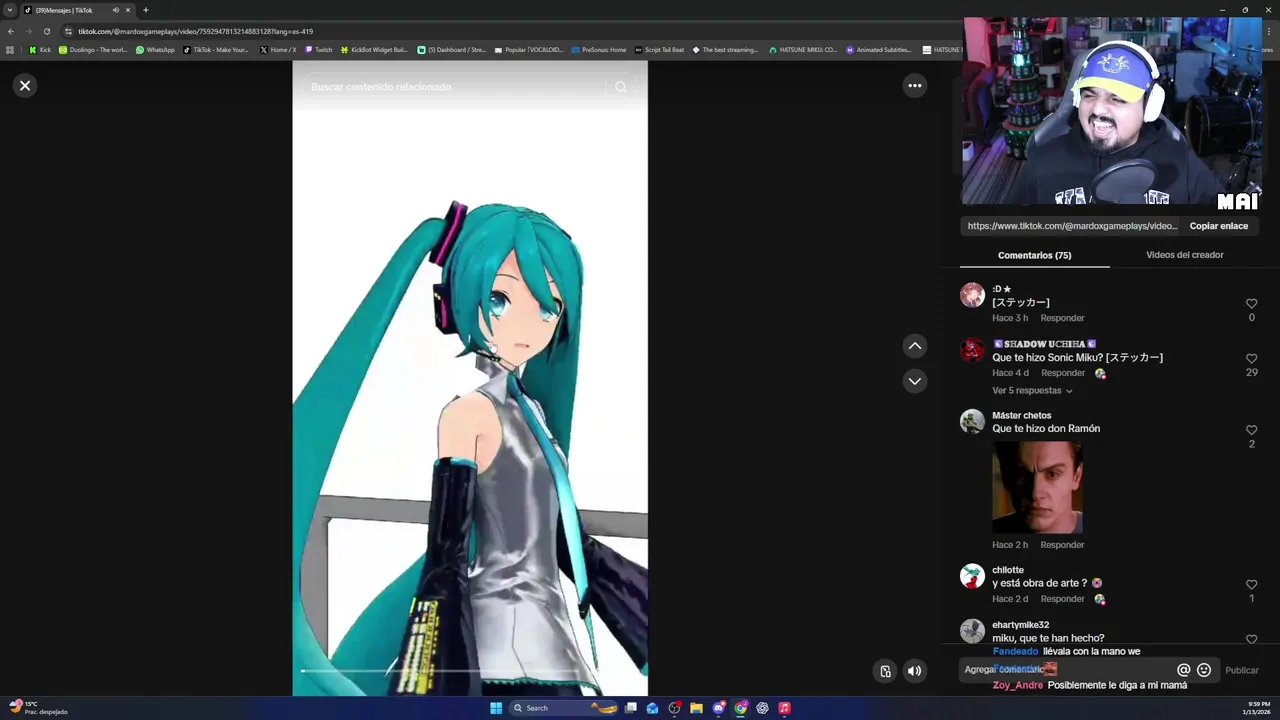Mute the tab with its speaker icon
This screenshot has width=1280, height=720.
(115, 10)
